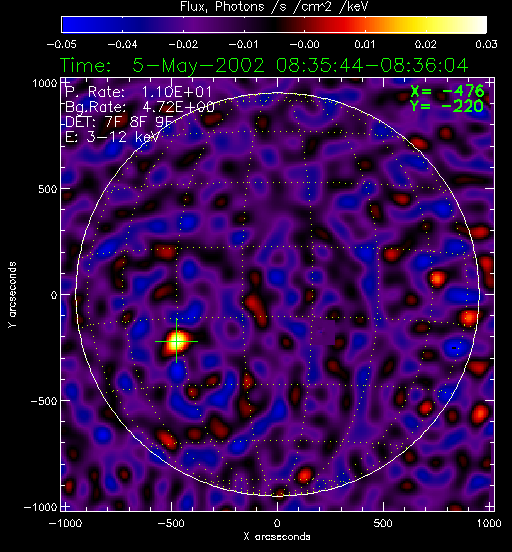Click the dark purple square patch

[325, 332]
